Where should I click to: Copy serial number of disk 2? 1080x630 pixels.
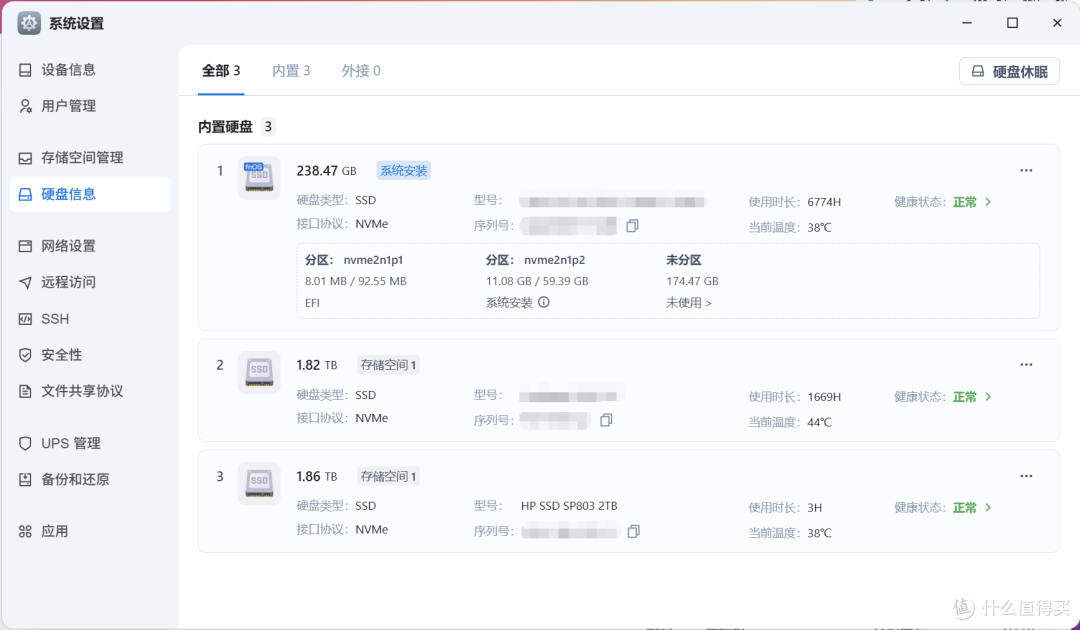point(606,420)
